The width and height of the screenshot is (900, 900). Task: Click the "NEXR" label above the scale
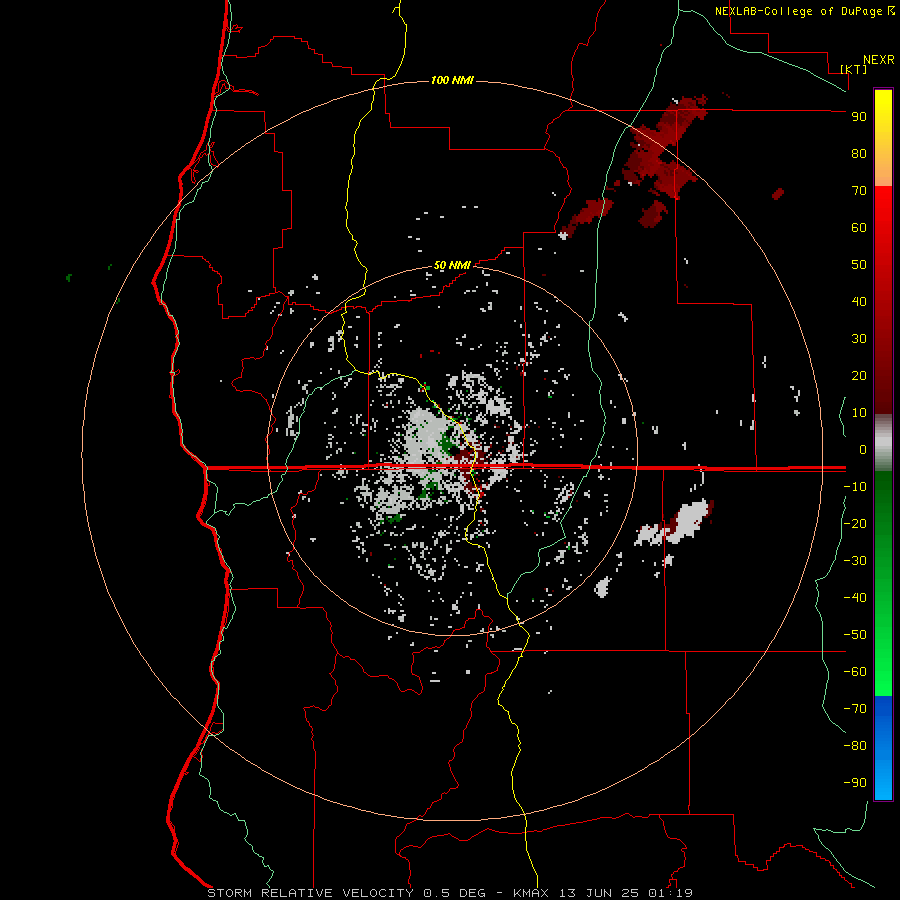pyautogui.click(x=879, y=60)
